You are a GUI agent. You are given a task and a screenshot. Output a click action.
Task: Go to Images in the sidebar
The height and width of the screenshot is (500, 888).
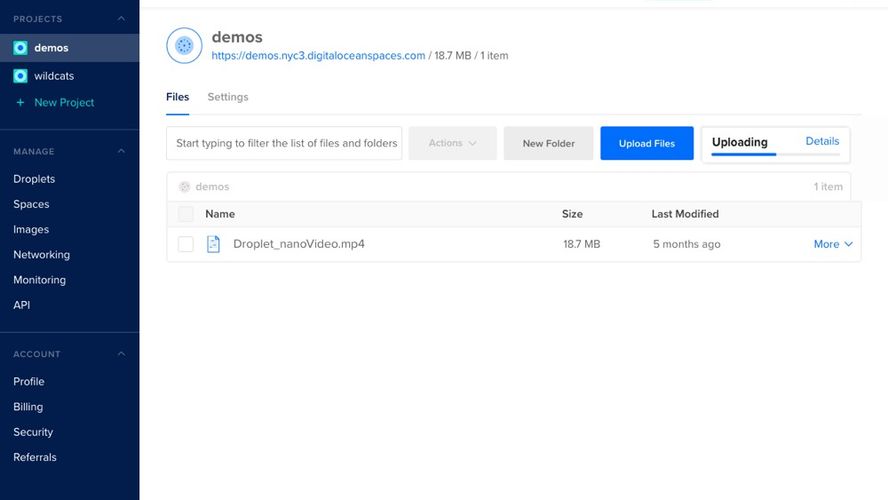tap(31, 229)
